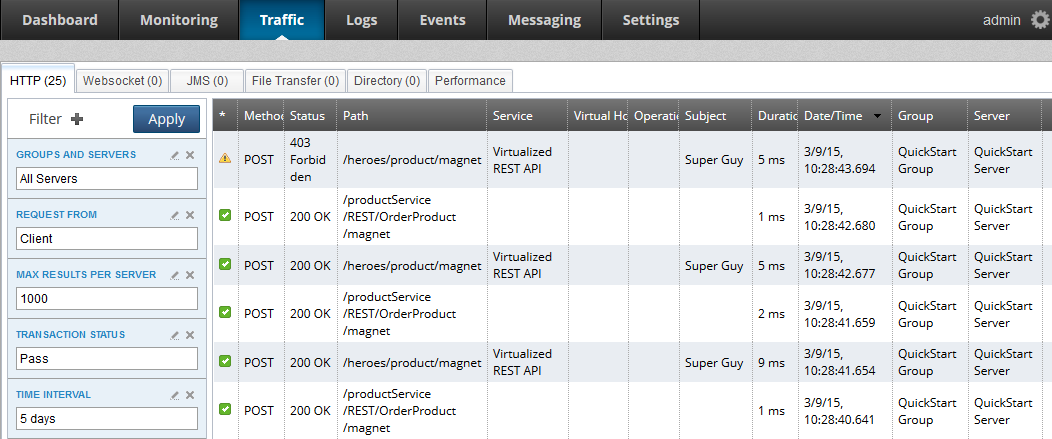Select the HTTP (25) sub-tab

click(38, 81)
